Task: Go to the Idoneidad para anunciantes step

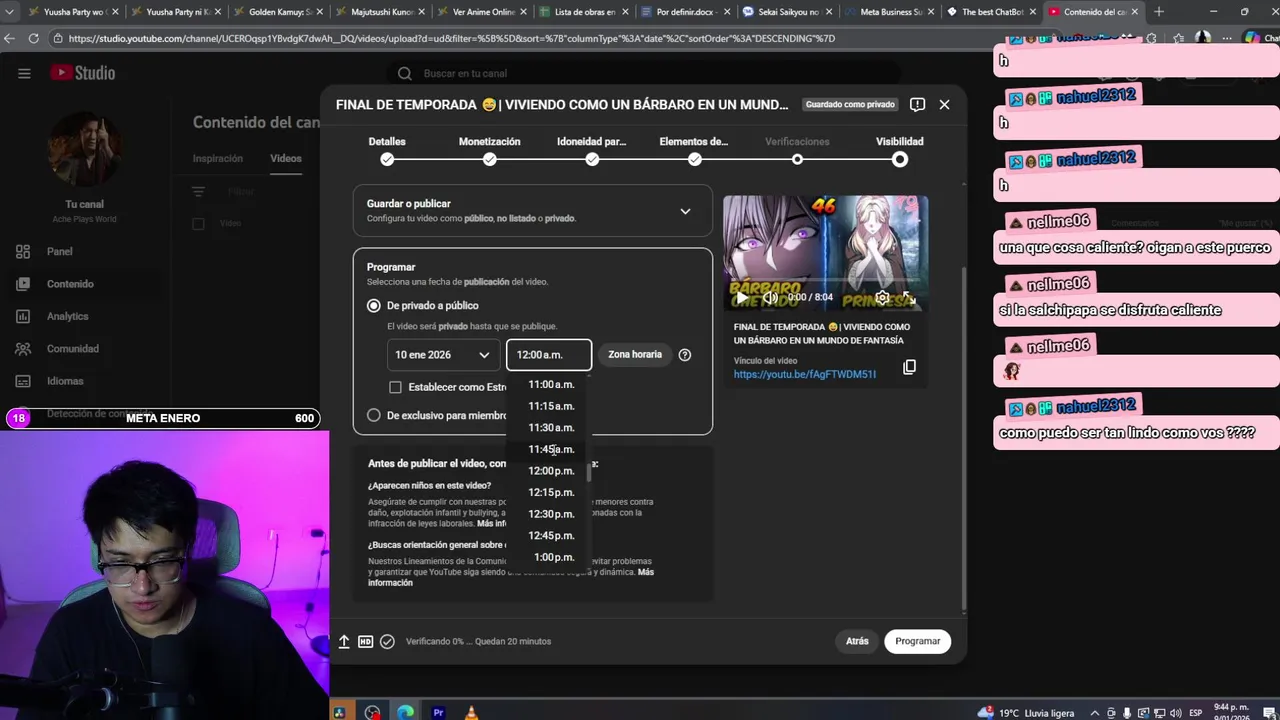Action: pos(591,150)
